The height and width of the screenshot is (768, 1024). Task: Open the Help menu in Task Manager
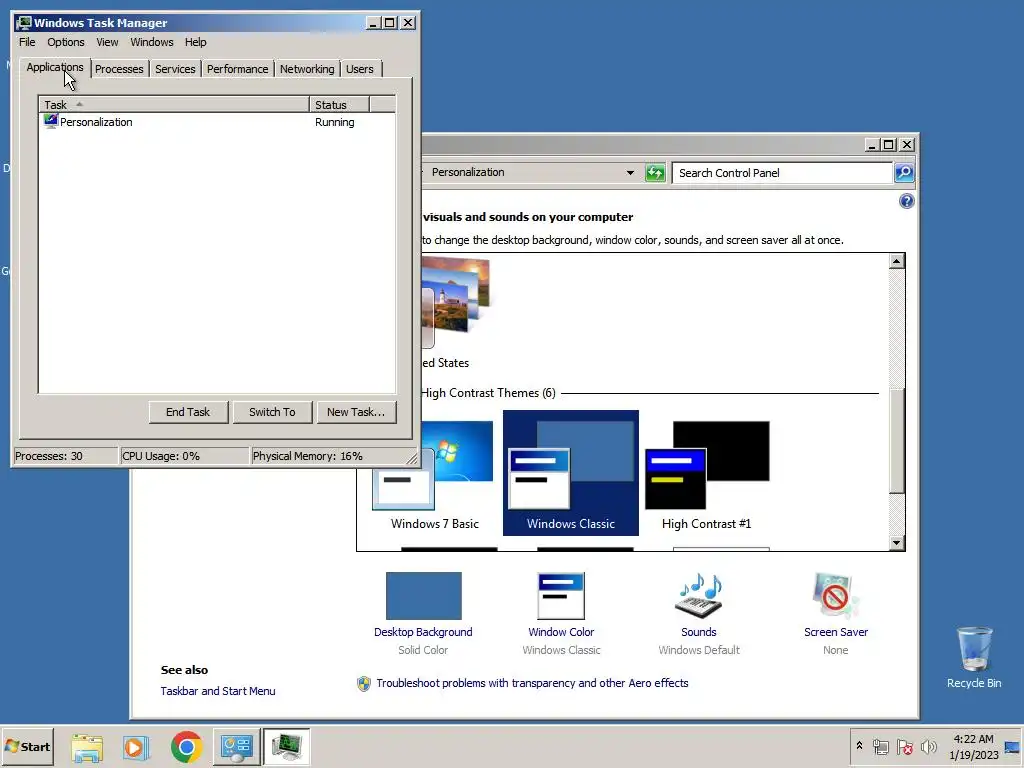coord(195,42)
